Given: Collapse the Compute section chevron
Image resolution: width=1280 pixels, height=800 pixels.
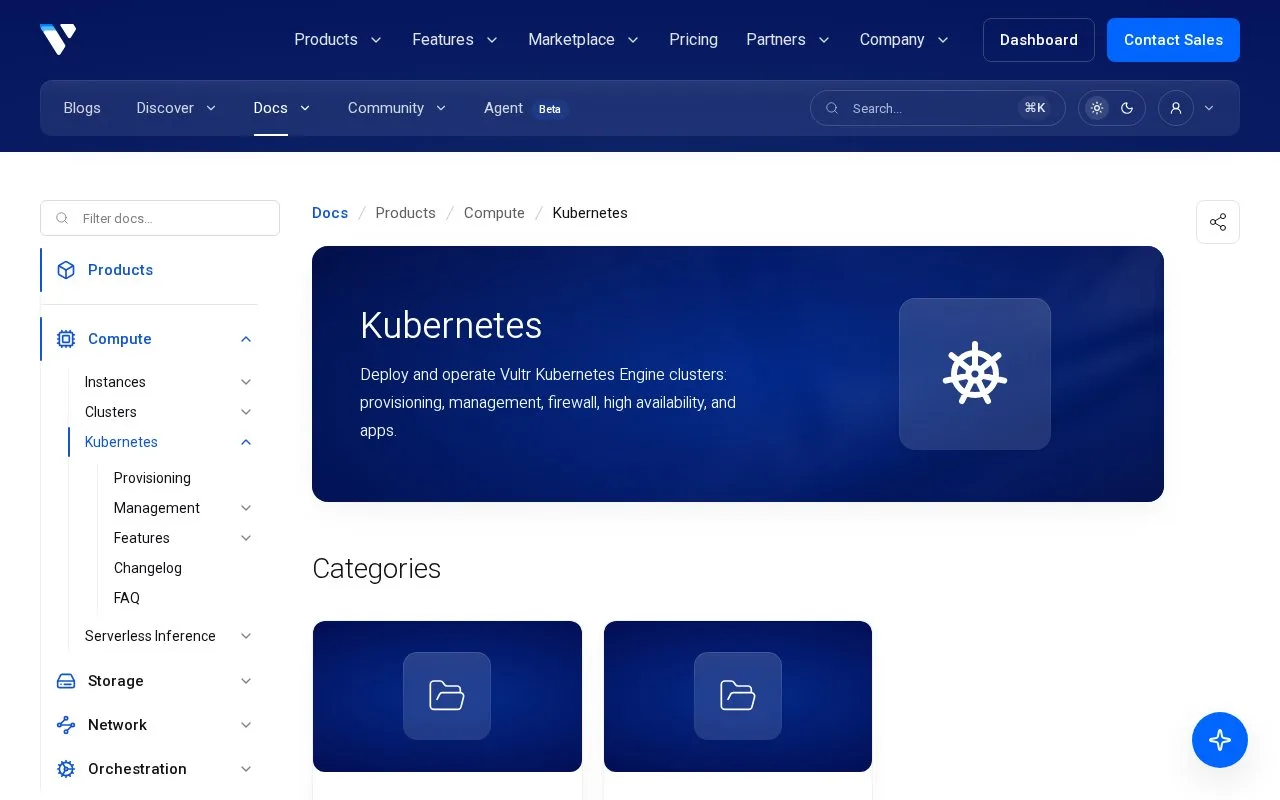Looking at the screenshot, I should 246,339.
